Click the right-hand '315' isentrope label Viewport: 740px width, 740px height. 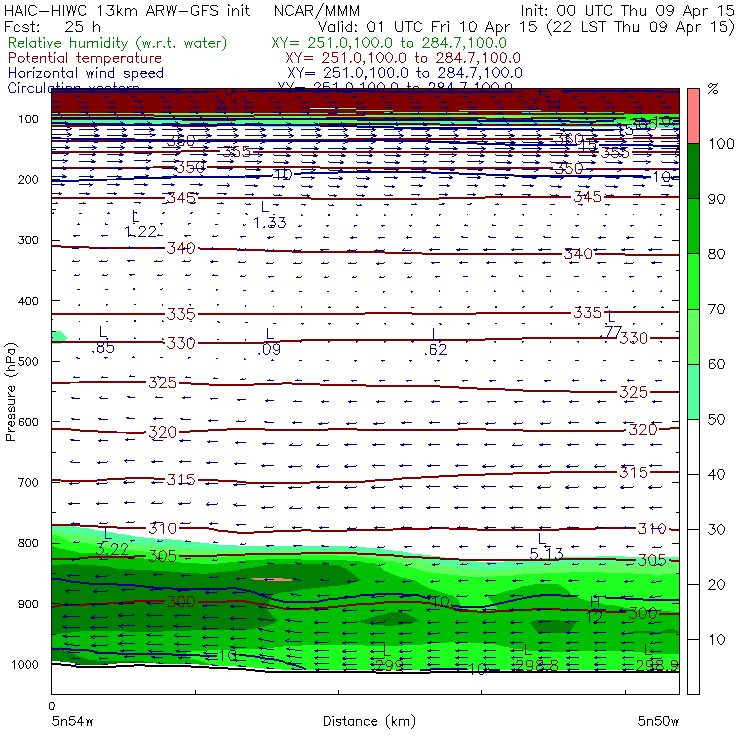633,472
